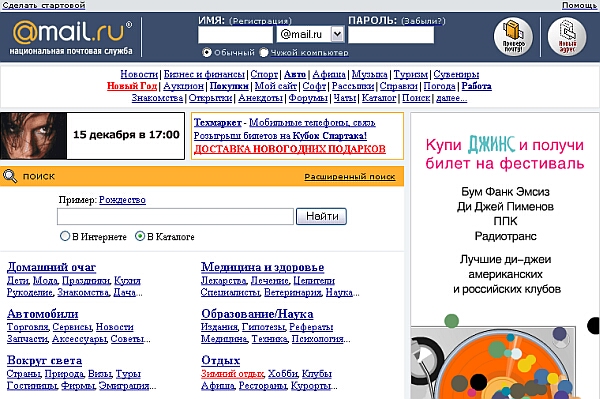This screenshot has height=399, width=600.
Task: Open the Зимний отдых subcategory
Action: 232,374
